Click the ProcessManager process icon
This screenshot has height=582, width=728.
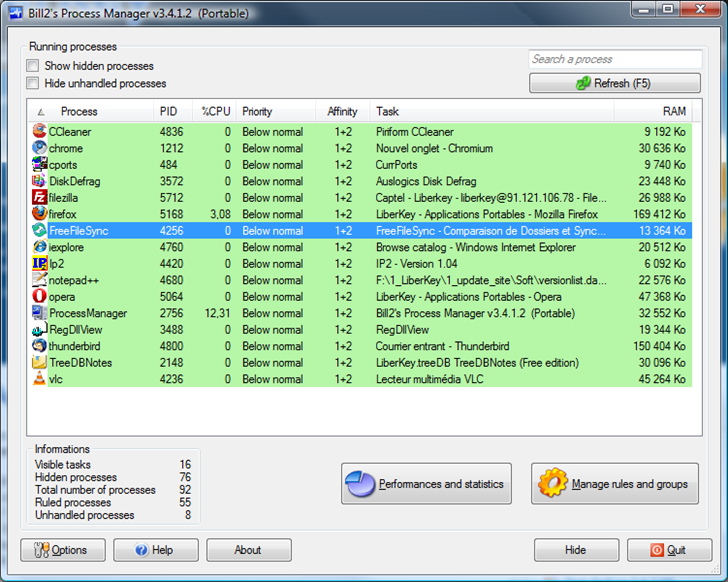[39, 313]
